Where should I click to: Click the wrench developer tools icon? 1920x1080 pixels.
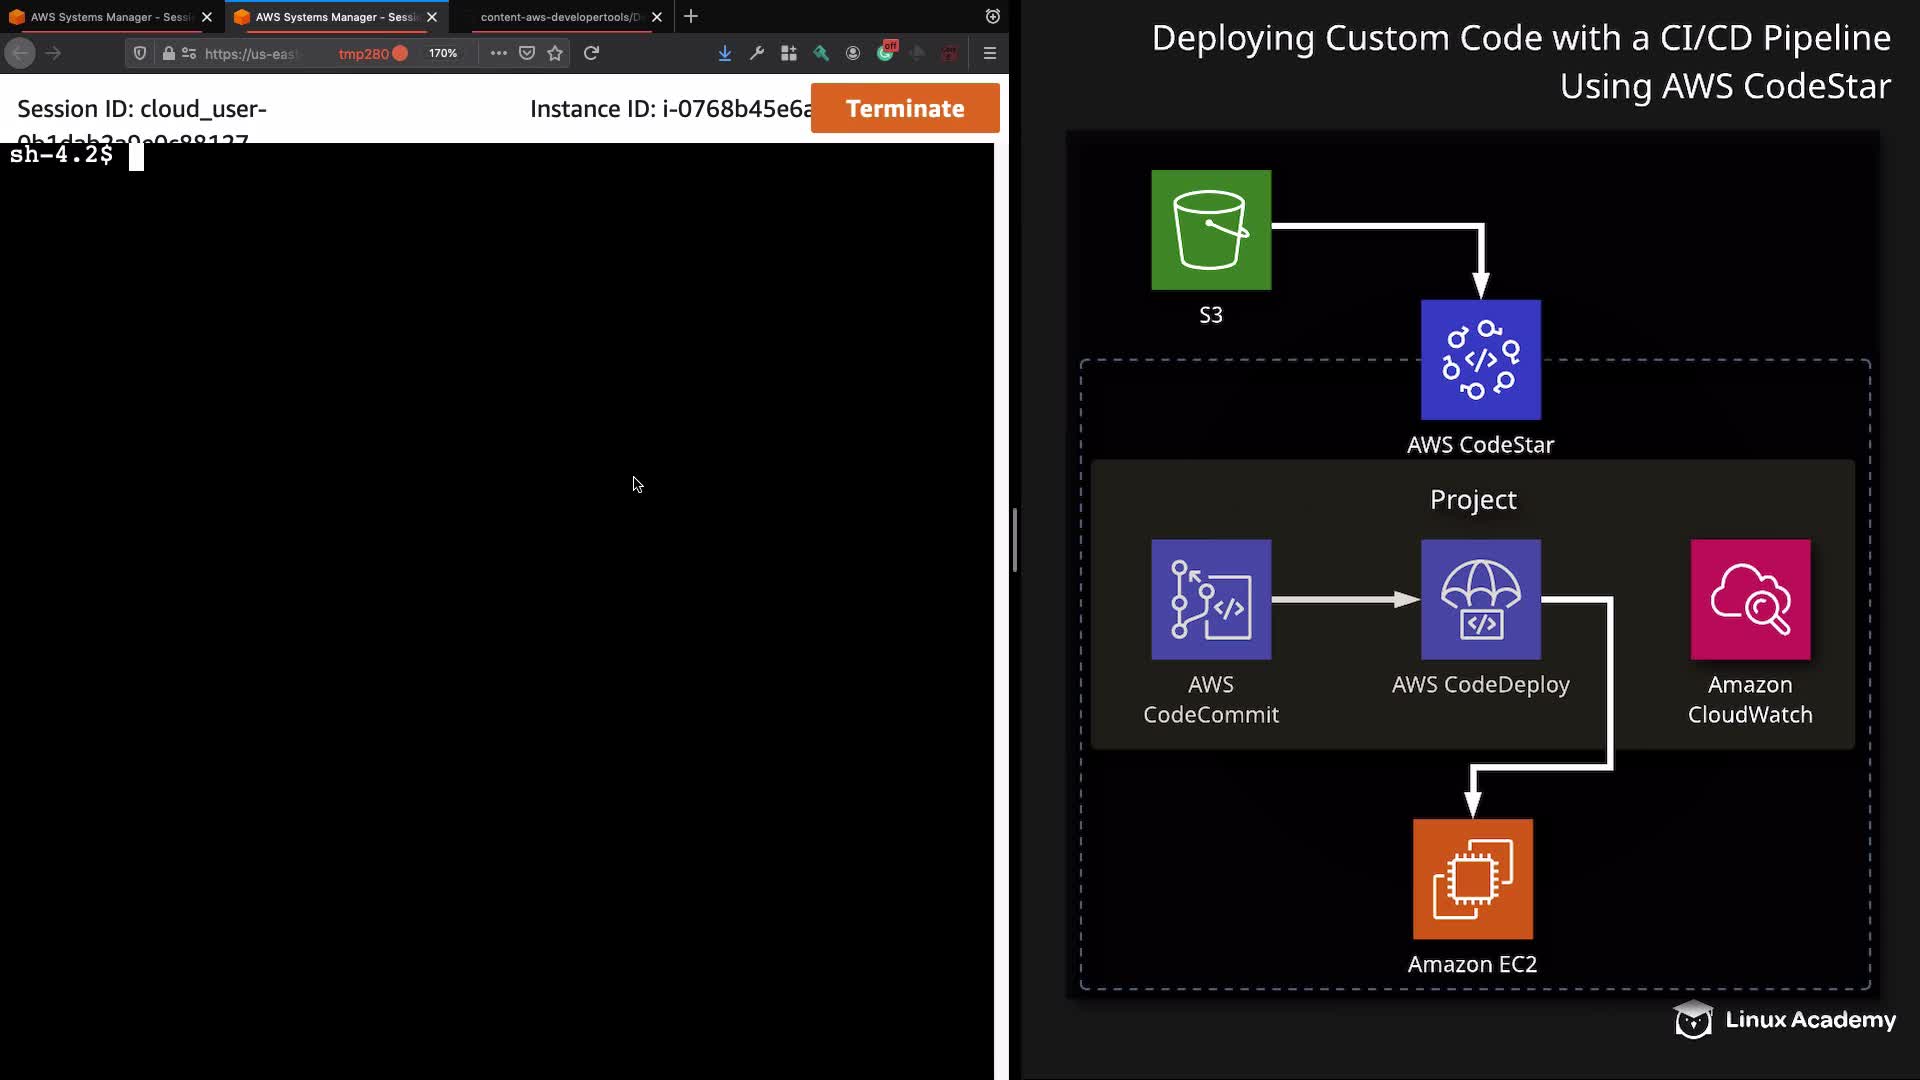pyautogui.click(x=757, y=53)
